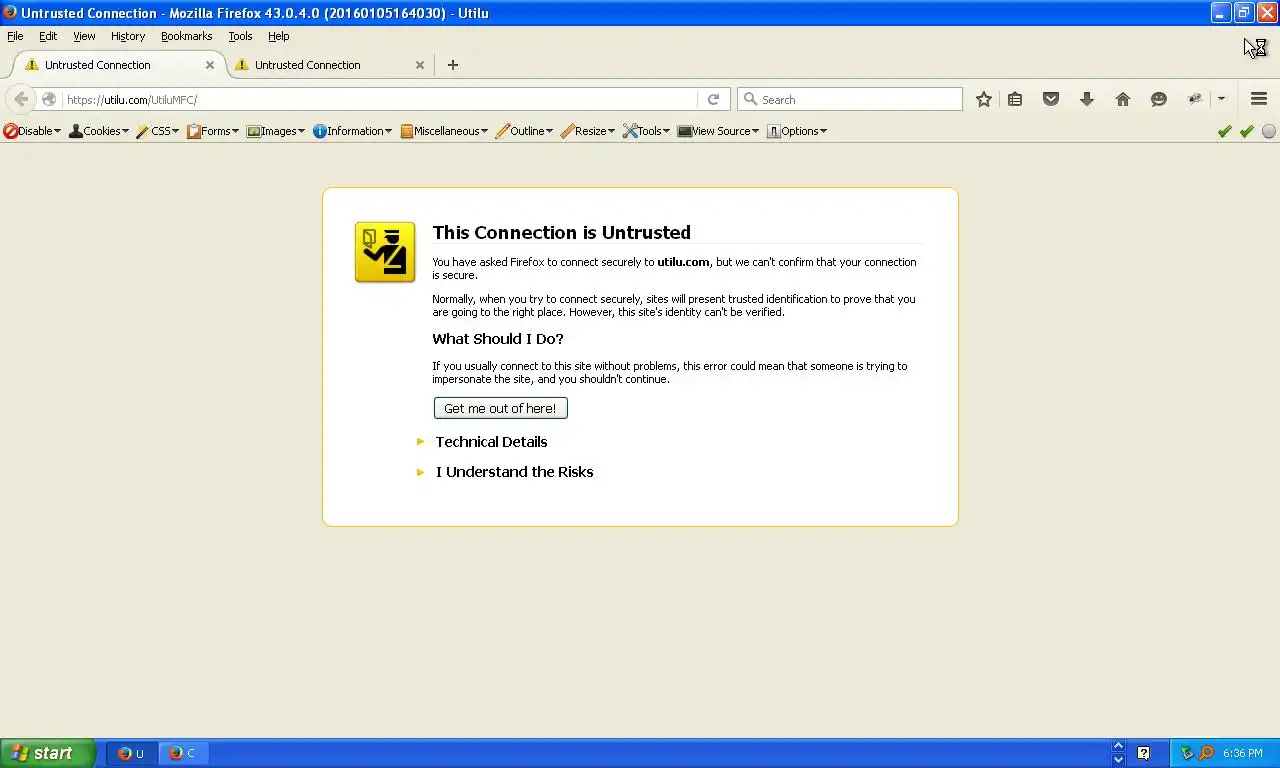The image size is (1280, 768).
Task: Reload the current page
Action: 713,99
